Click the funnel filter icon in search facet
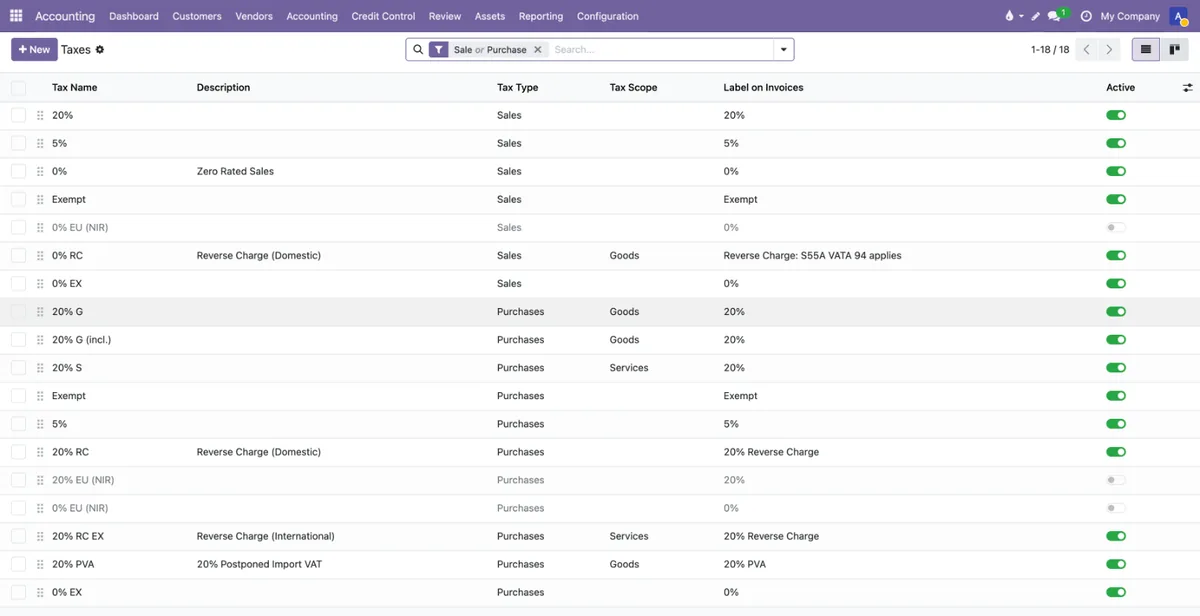Screen dimensions: 1200x616 coord(438,49)
